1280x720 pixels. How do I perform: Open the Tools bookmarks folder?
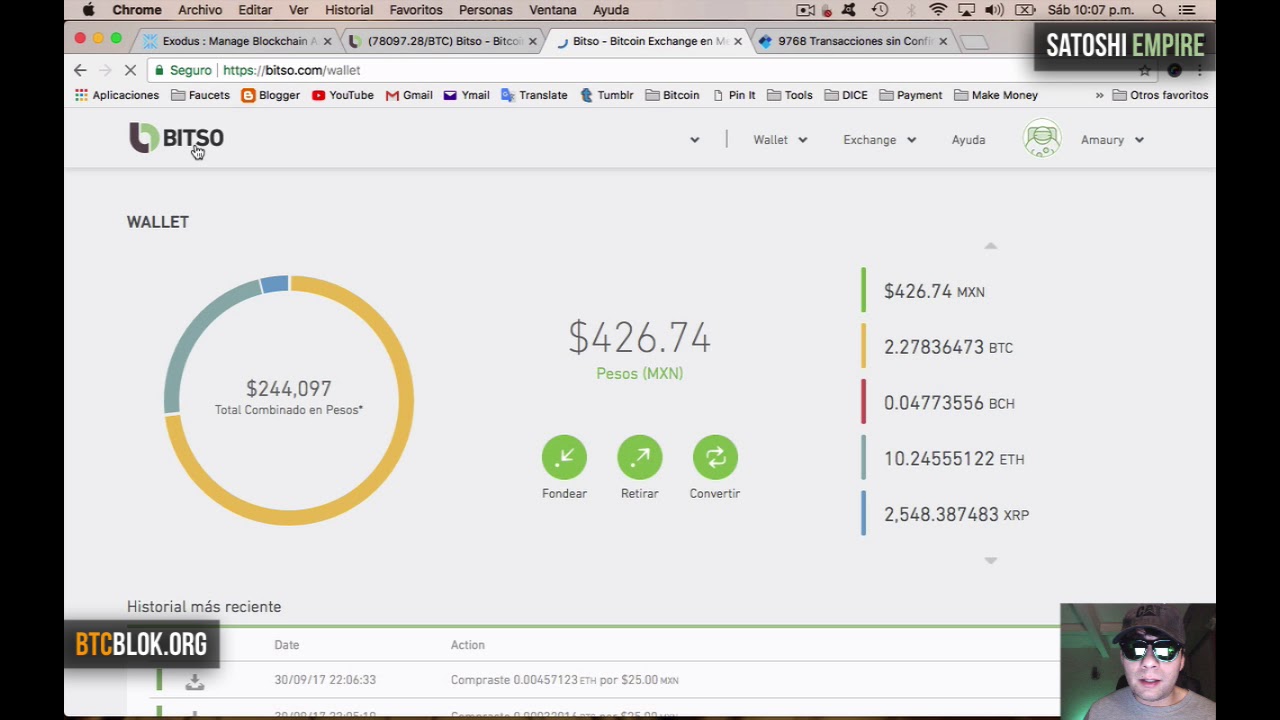click(x=789, y=95)
